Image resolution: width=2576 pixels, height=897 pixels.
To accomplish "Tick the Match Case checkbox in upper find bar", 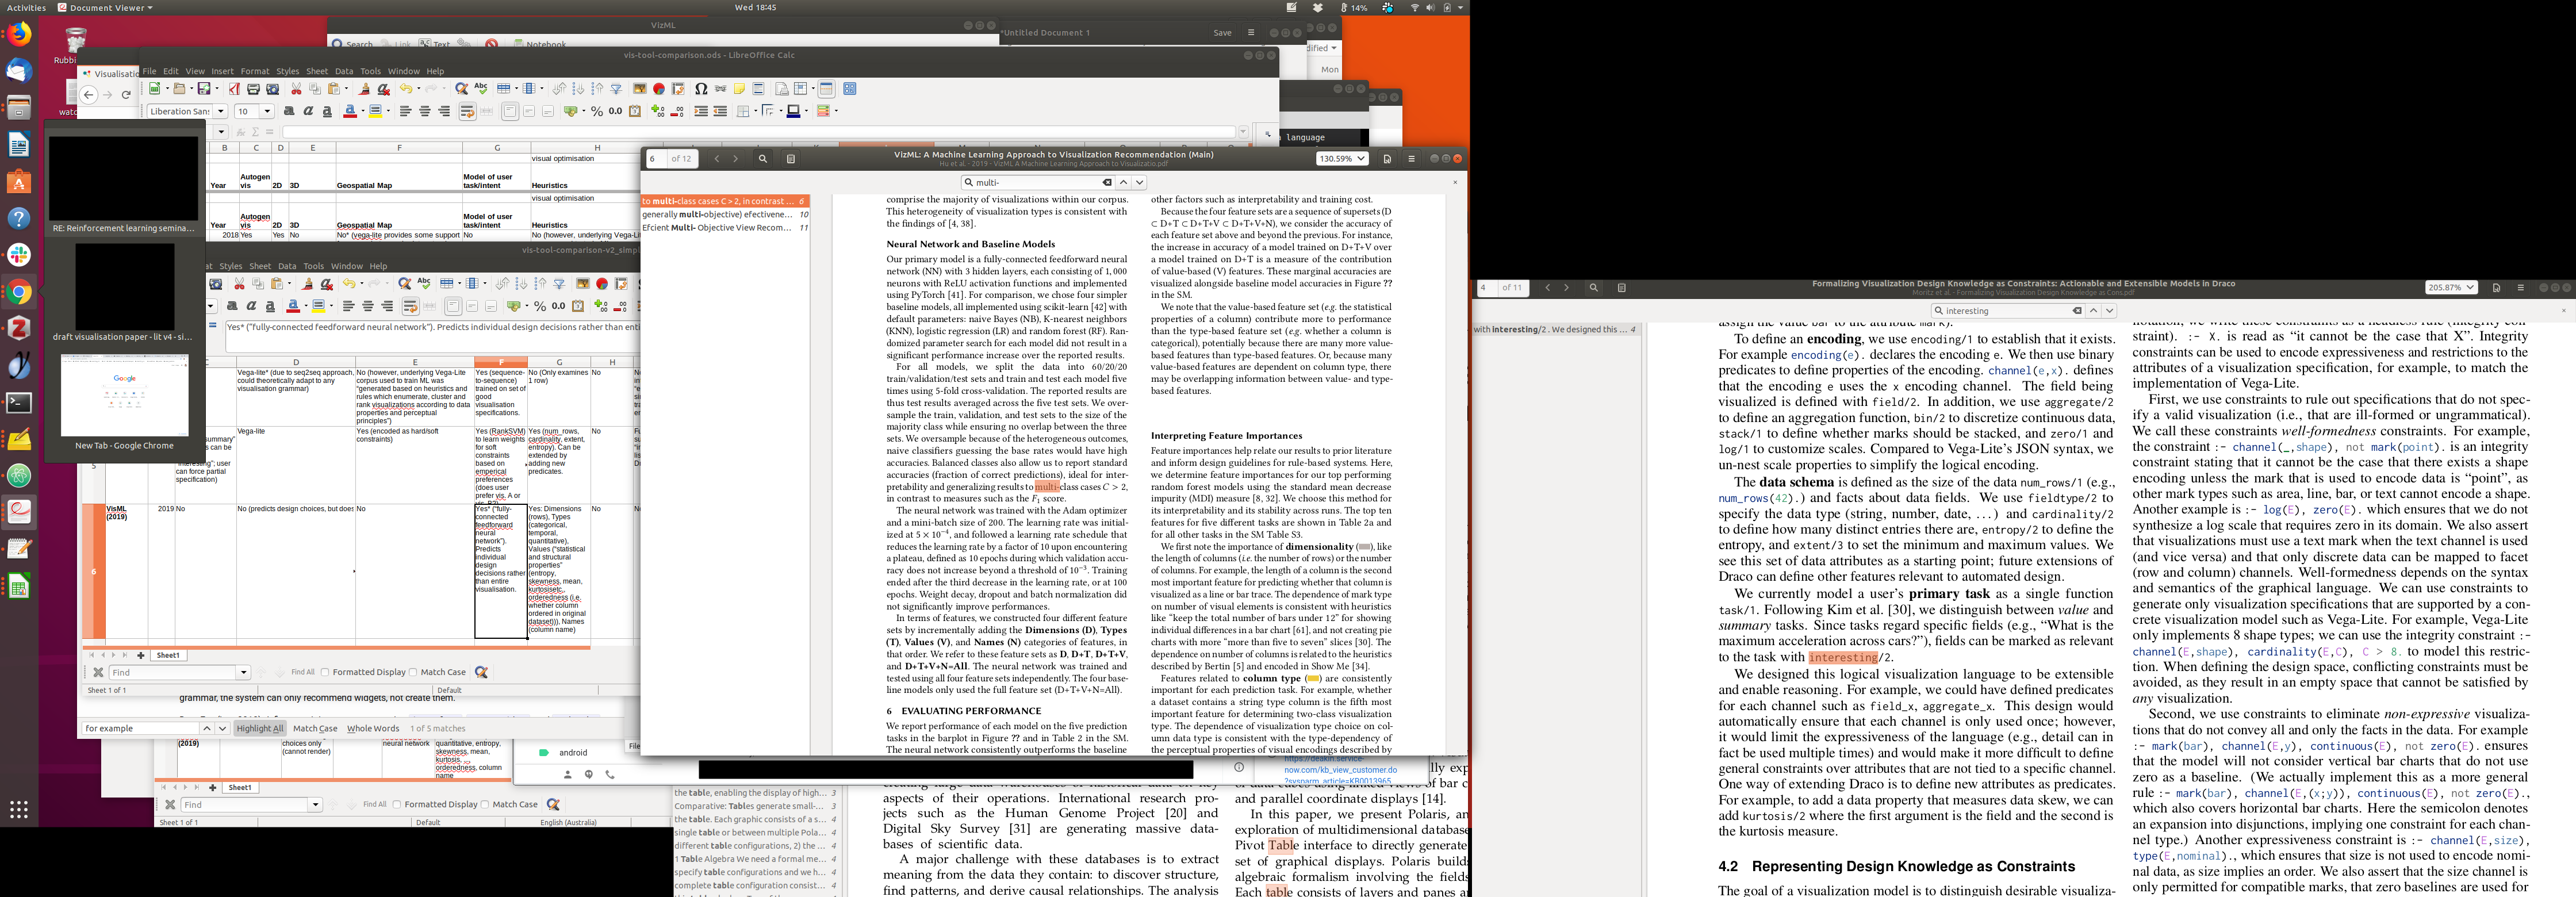I will pos(413,672).
